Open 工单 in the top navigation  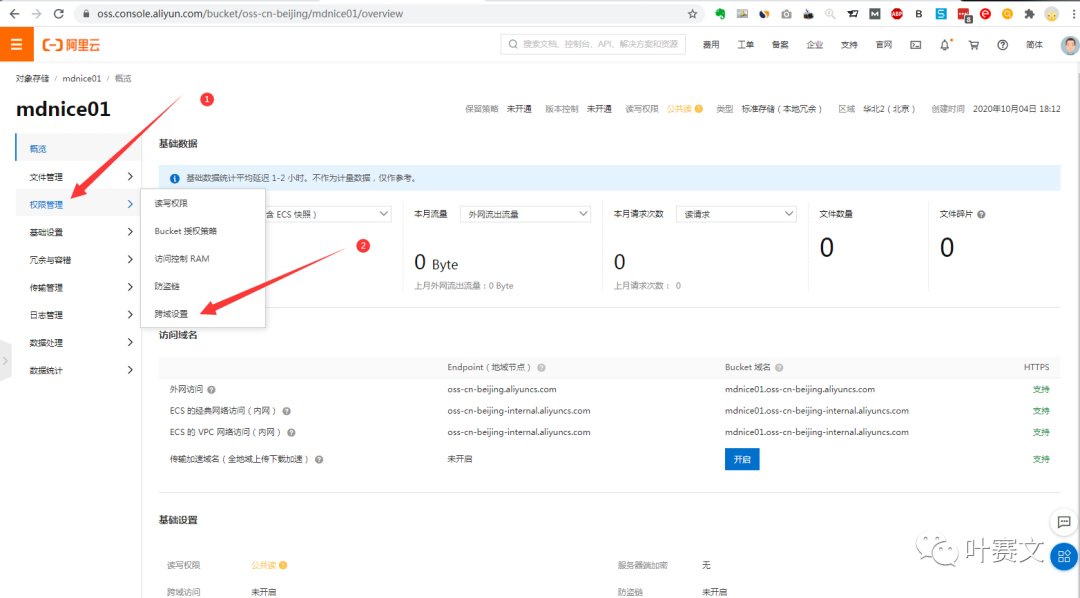click(745, 45)
